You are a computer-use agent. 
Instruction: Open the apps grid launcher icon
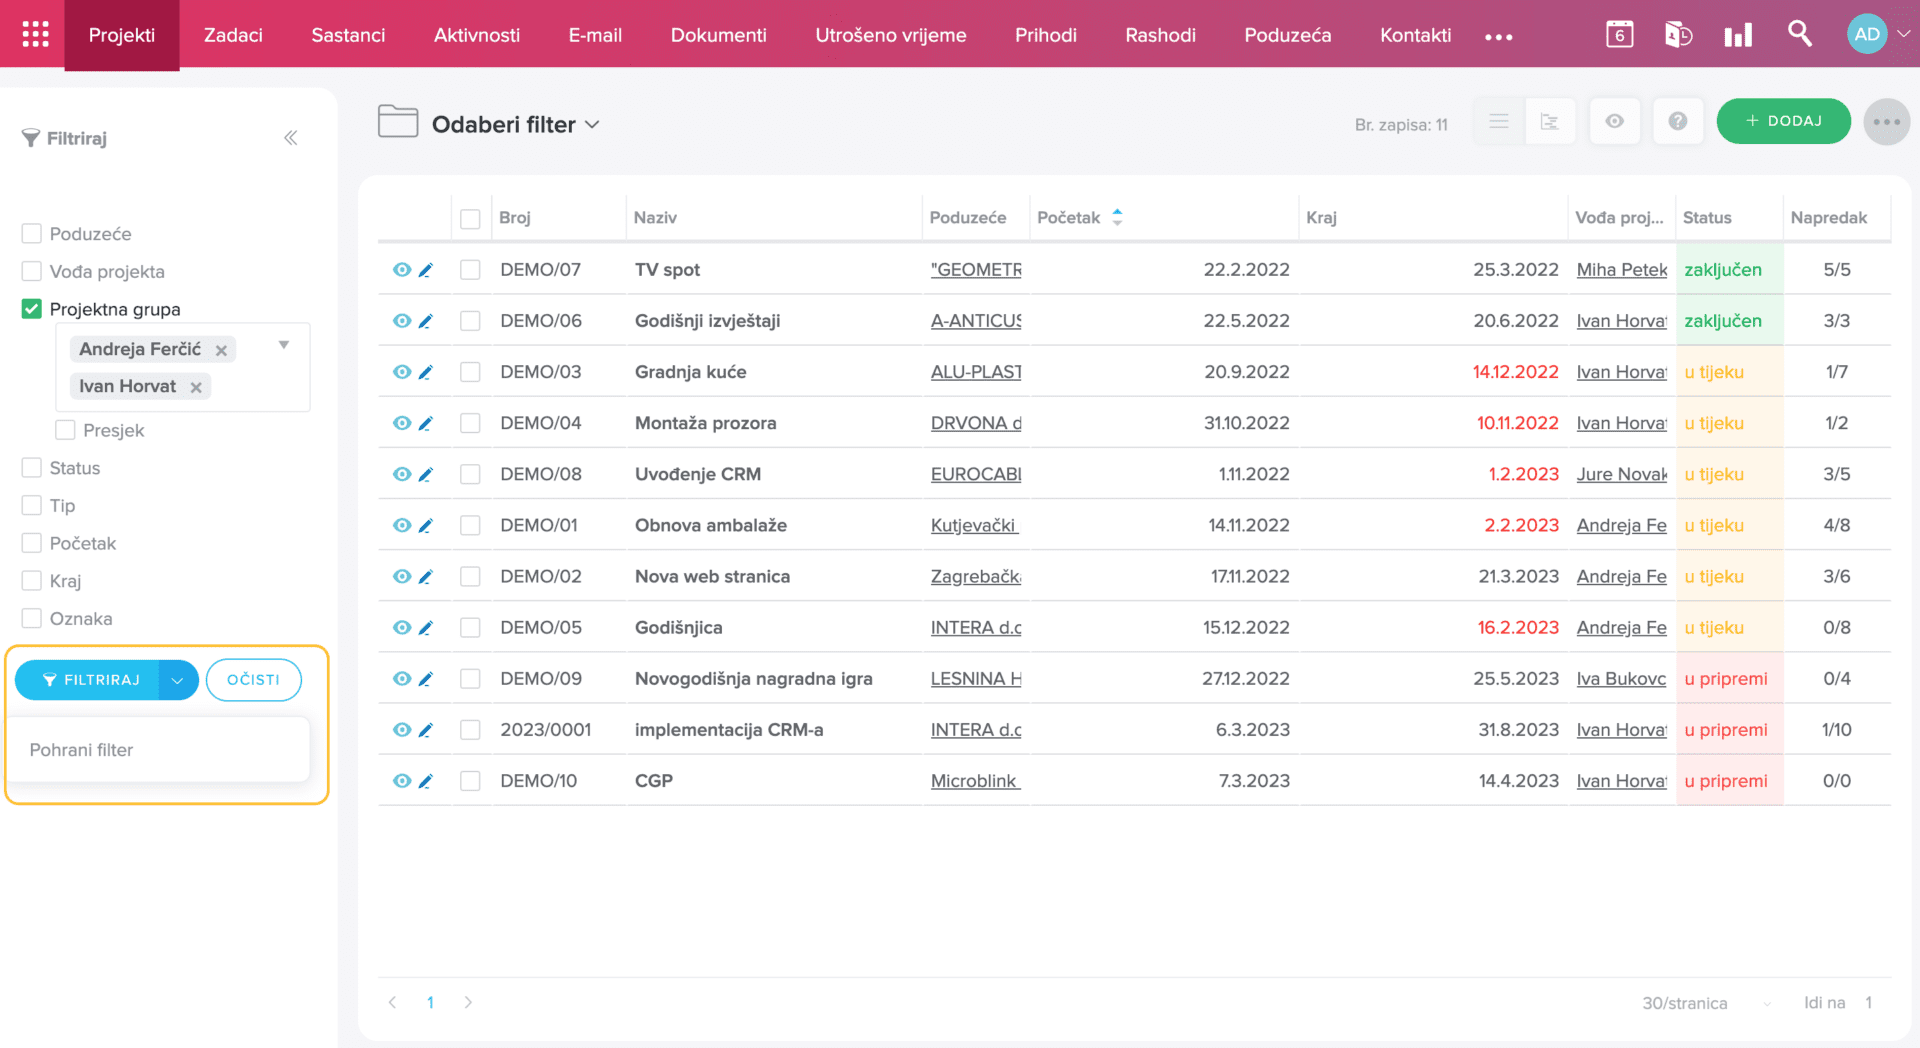35,34
